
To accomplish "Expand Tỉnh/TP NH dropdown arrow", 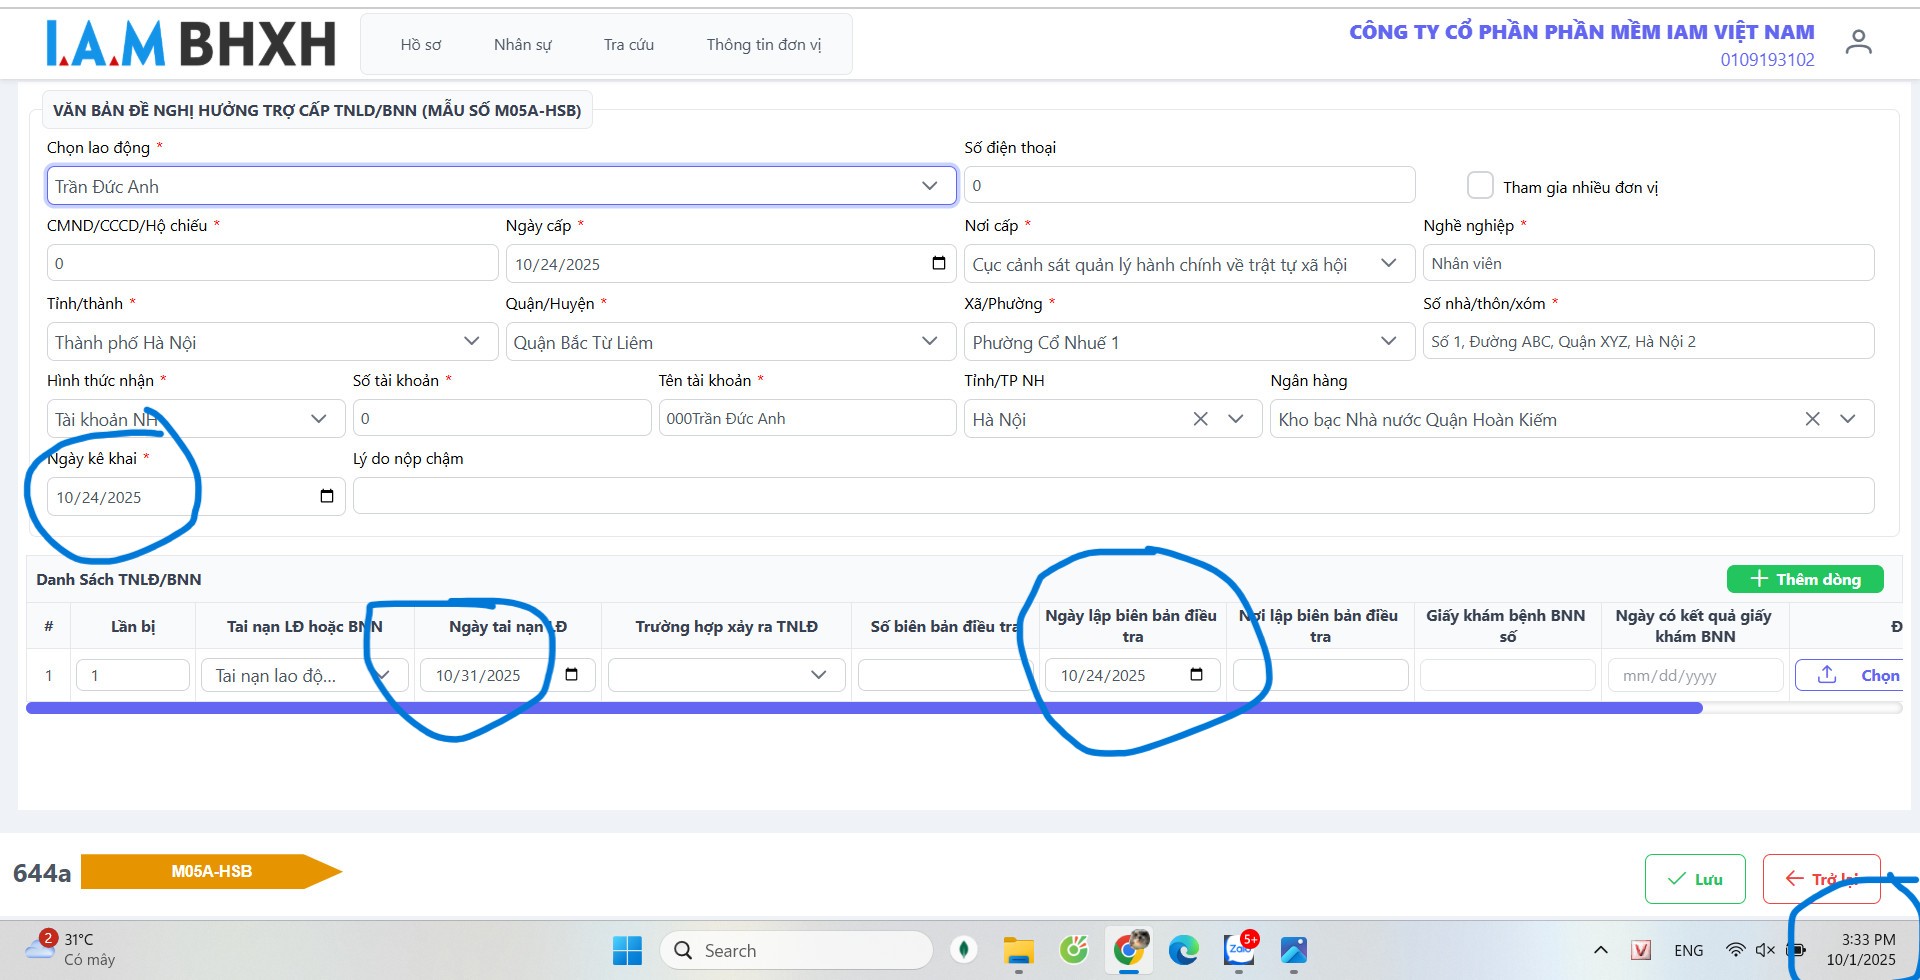I will [1236, 419].
